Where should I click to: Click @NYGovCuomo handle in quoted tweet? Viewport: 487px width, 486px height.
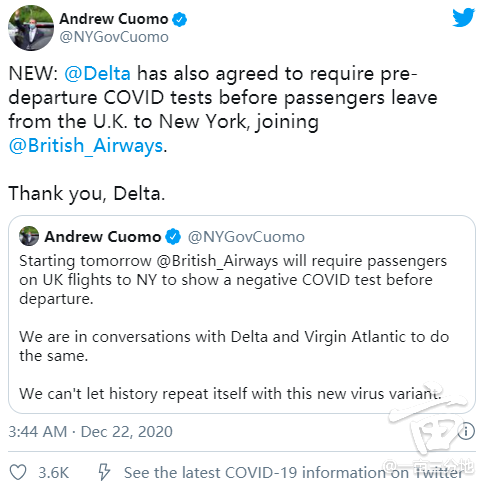coord(246,237)
